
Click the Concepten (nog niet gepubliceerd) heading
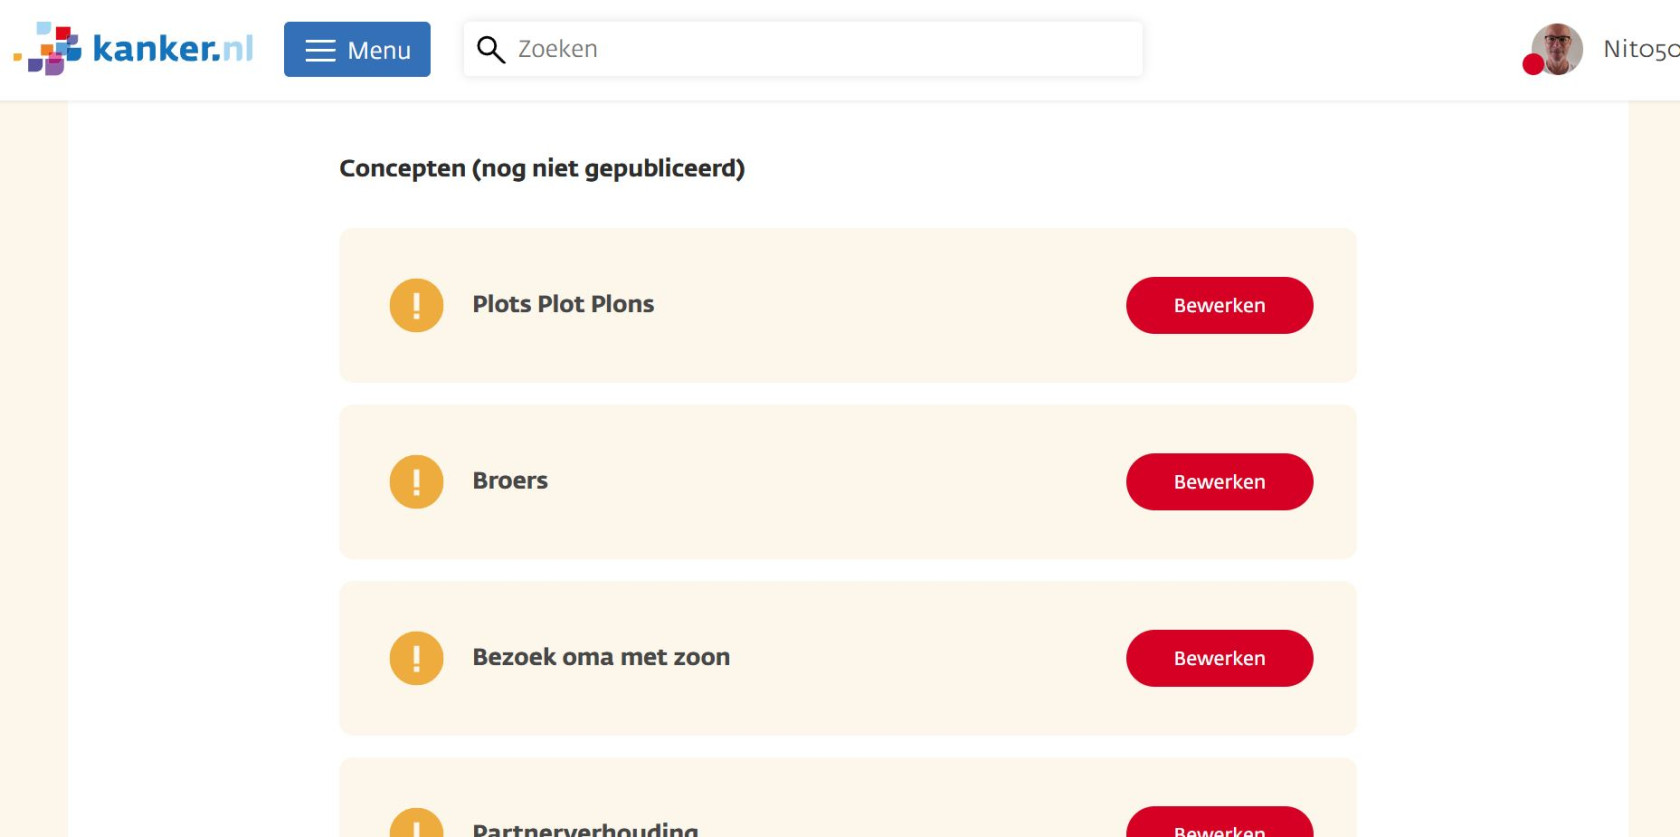tap(542, 169)
